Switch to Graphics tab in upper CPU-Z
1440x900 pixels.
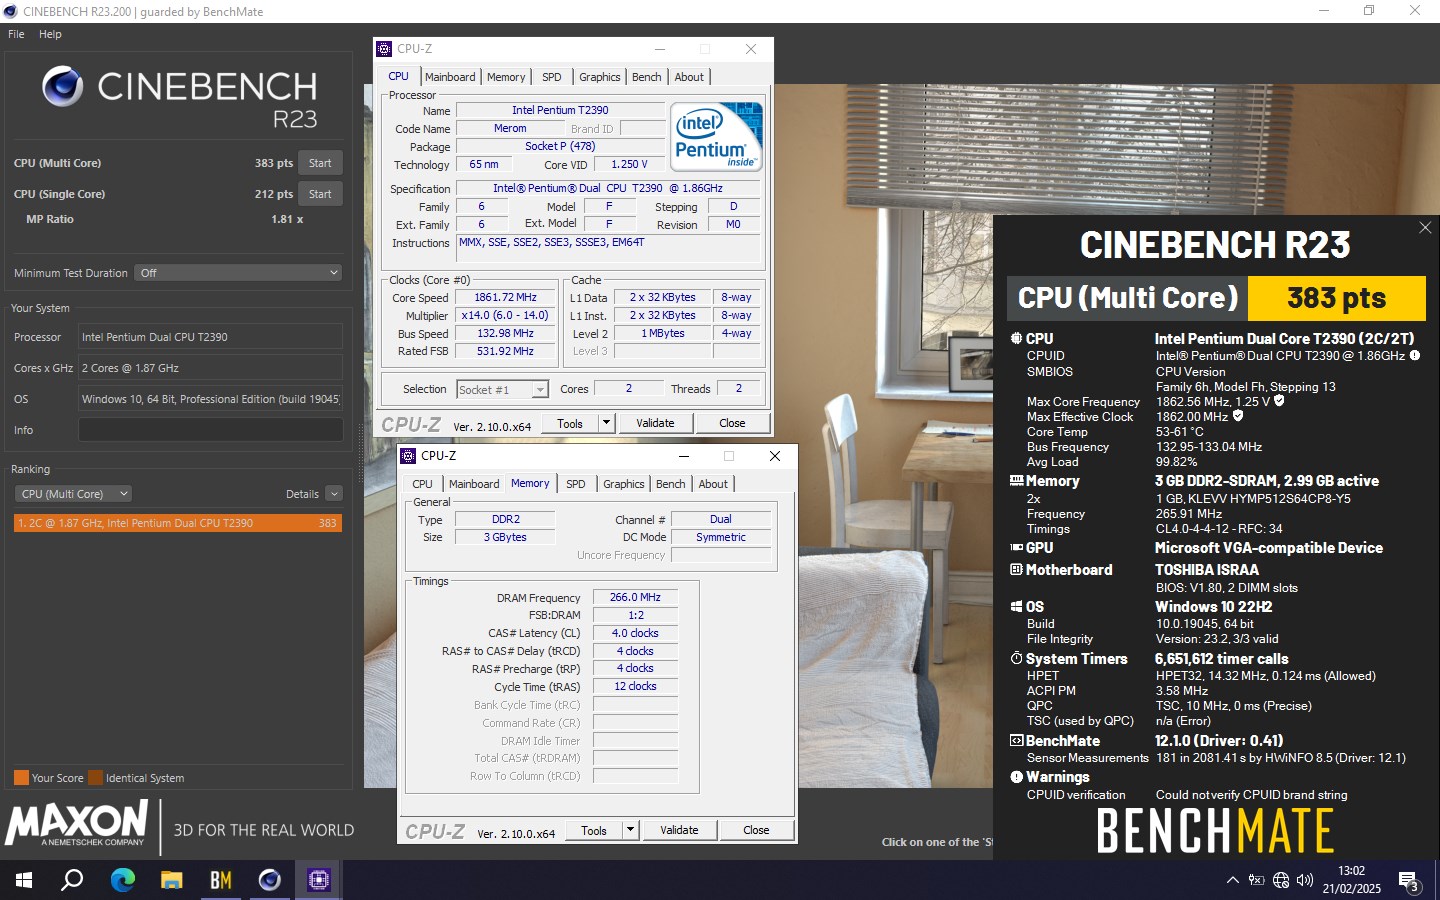[600, 77]
